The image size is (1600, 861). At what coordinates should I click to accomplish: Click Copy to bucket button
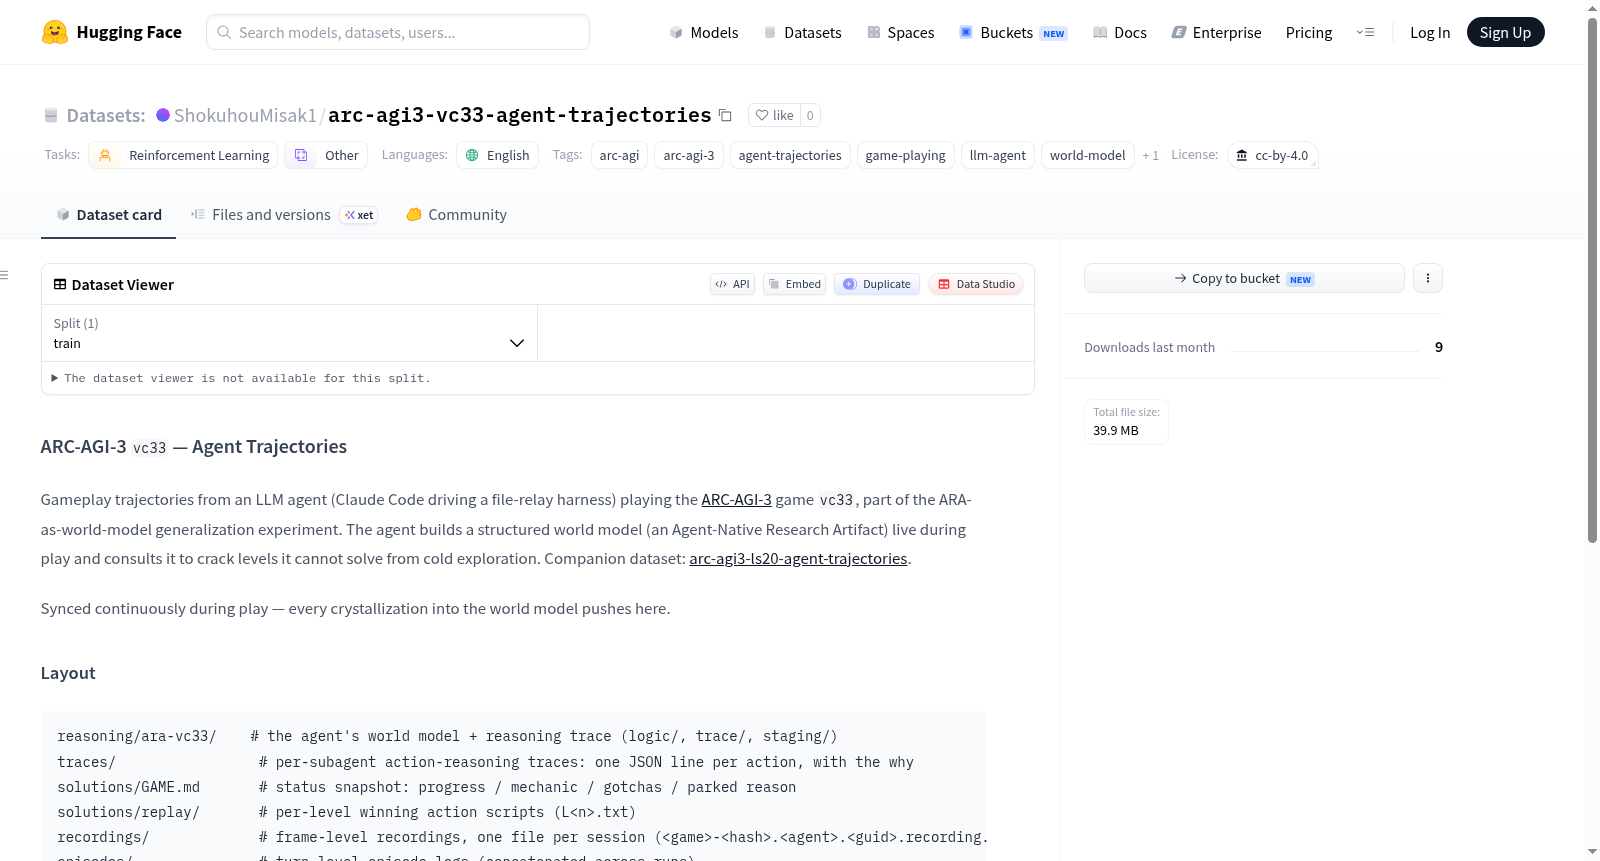(x=1244, y=278)
